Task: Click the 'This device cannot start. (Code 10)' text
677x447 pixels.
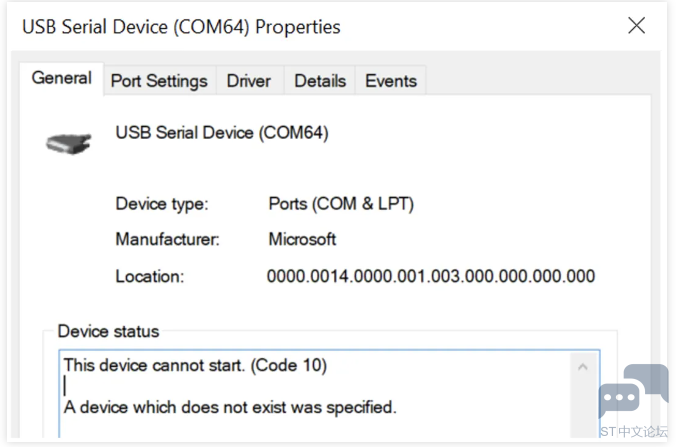Action: pyautogui.click(x=195, y=365)
